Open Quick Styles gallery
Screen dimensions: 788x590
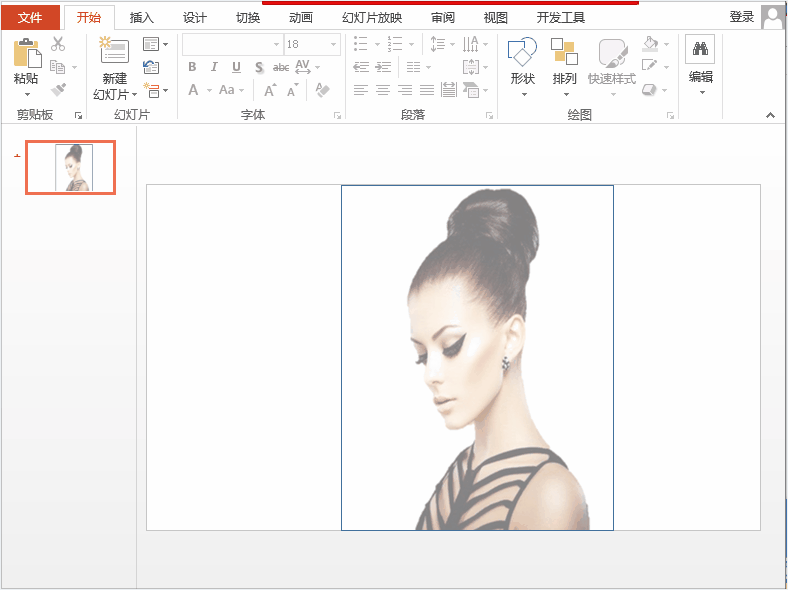tap(612, 66)
